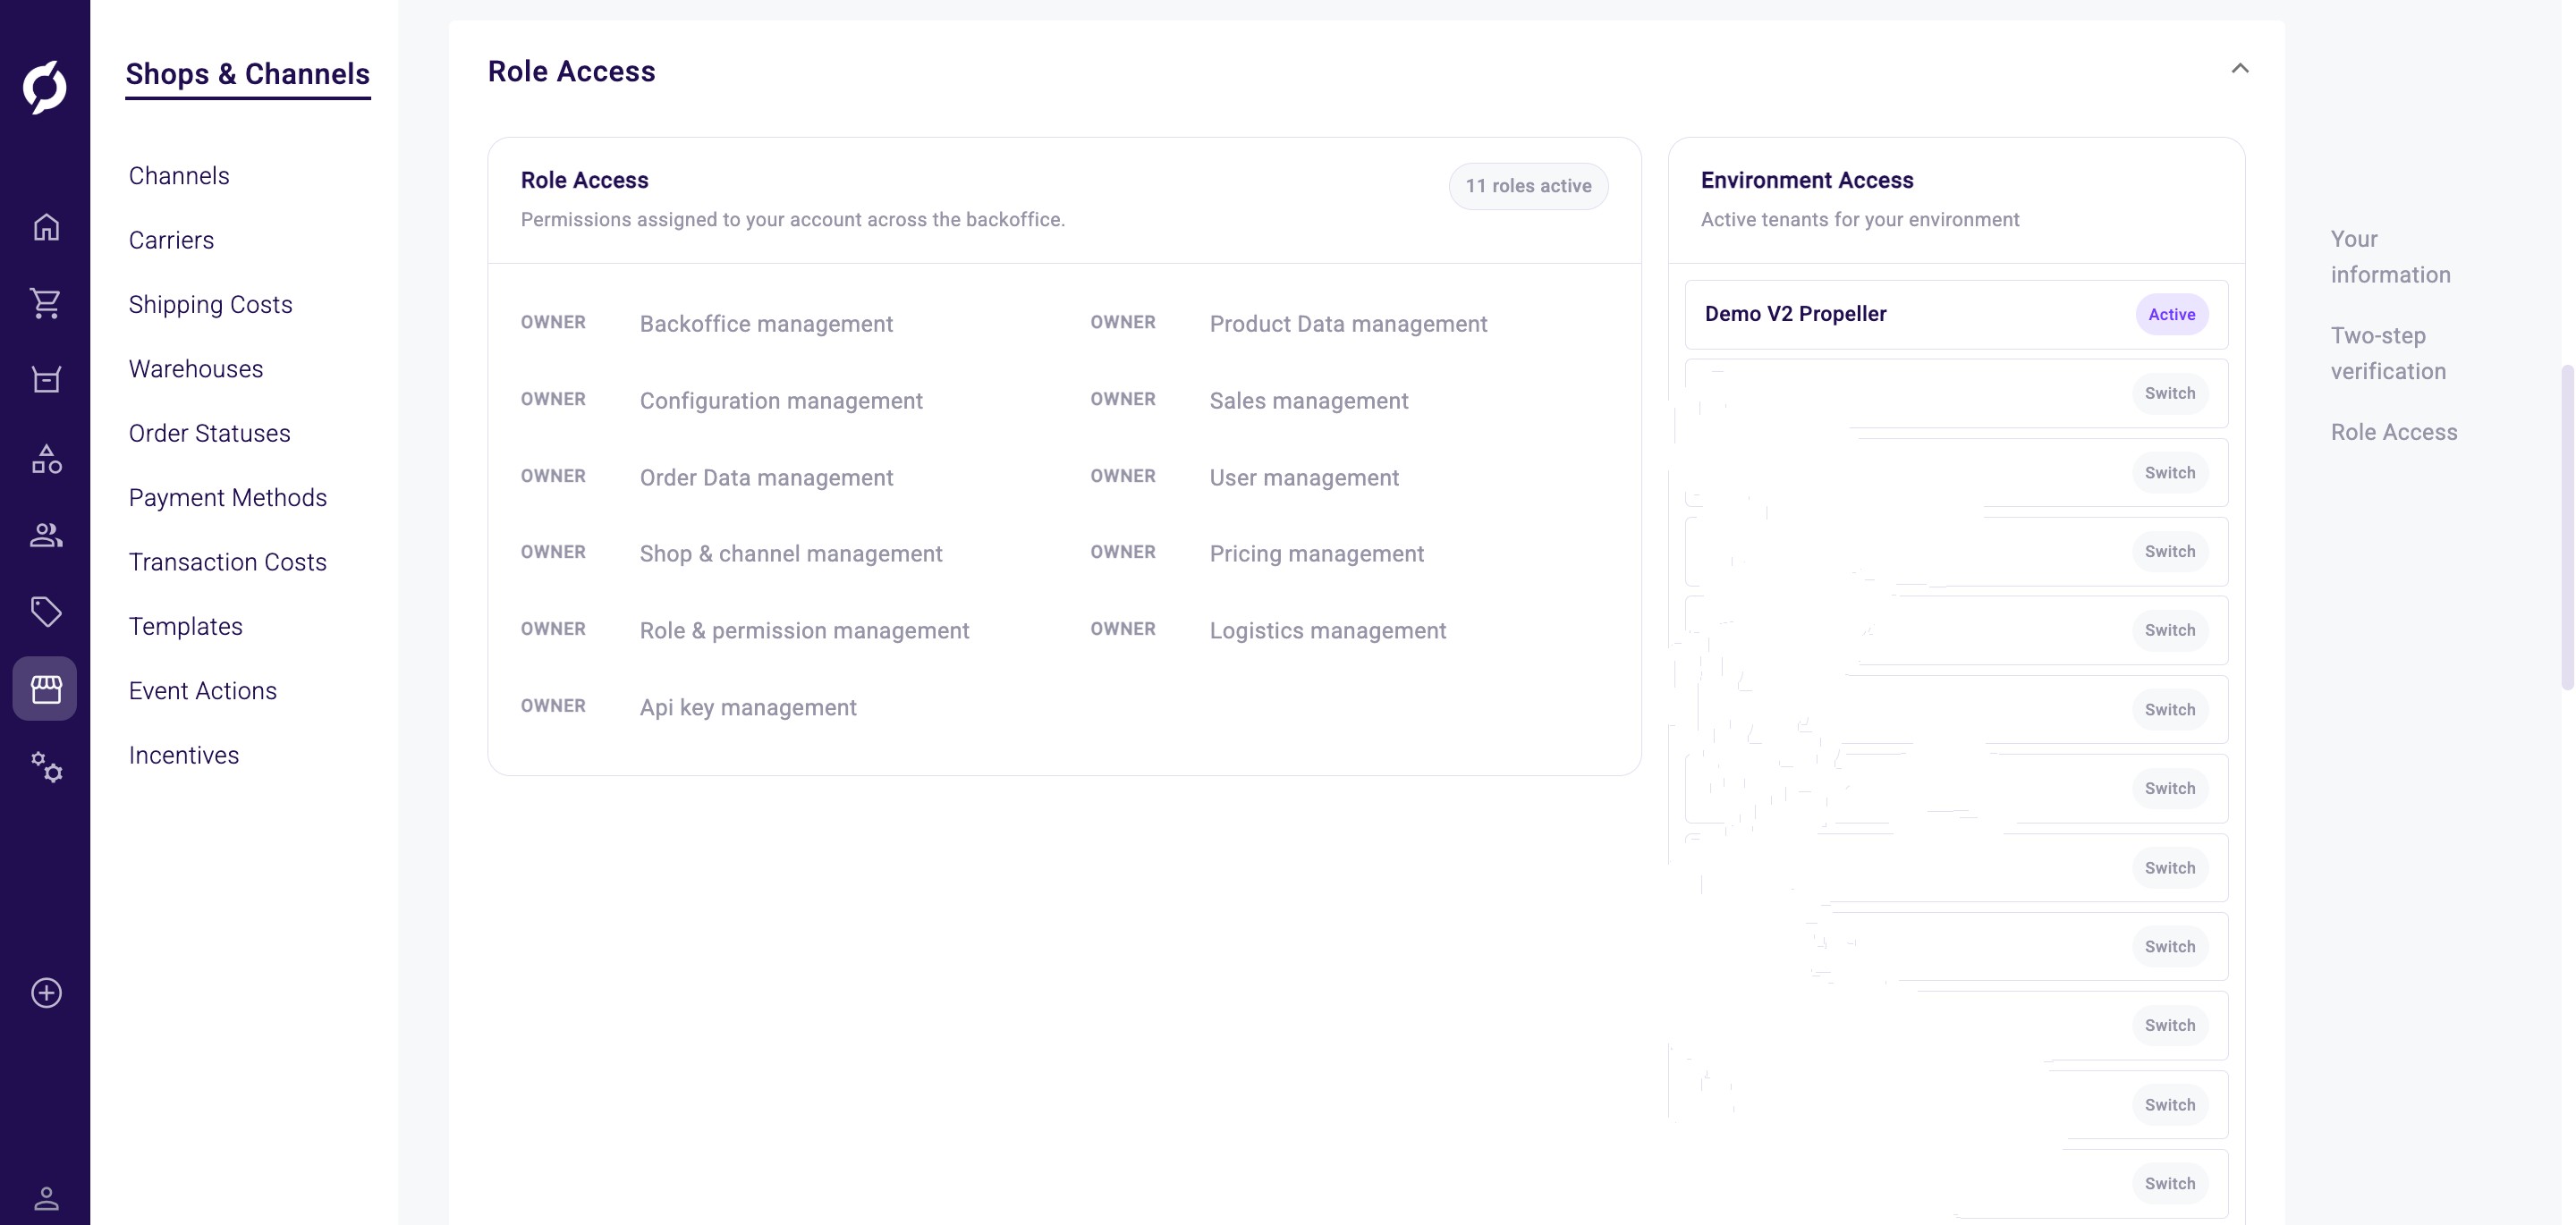The width and height of the screenshot is (2576, 1225).
Task: Go to Shipping Costs
Action: (x=211, y=305)
